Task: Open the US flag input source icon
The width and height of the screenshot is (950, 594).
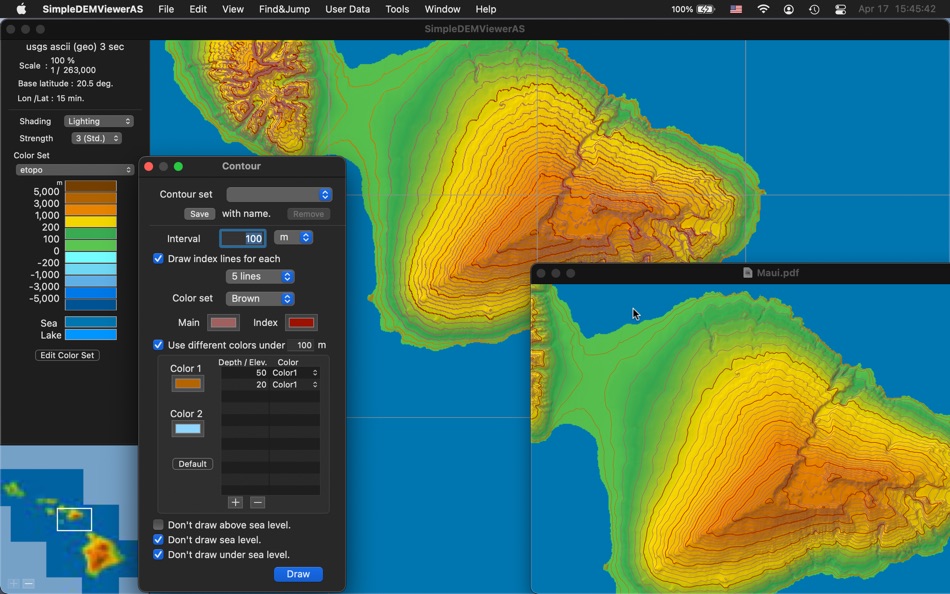Action: click(x=736, y=9)
